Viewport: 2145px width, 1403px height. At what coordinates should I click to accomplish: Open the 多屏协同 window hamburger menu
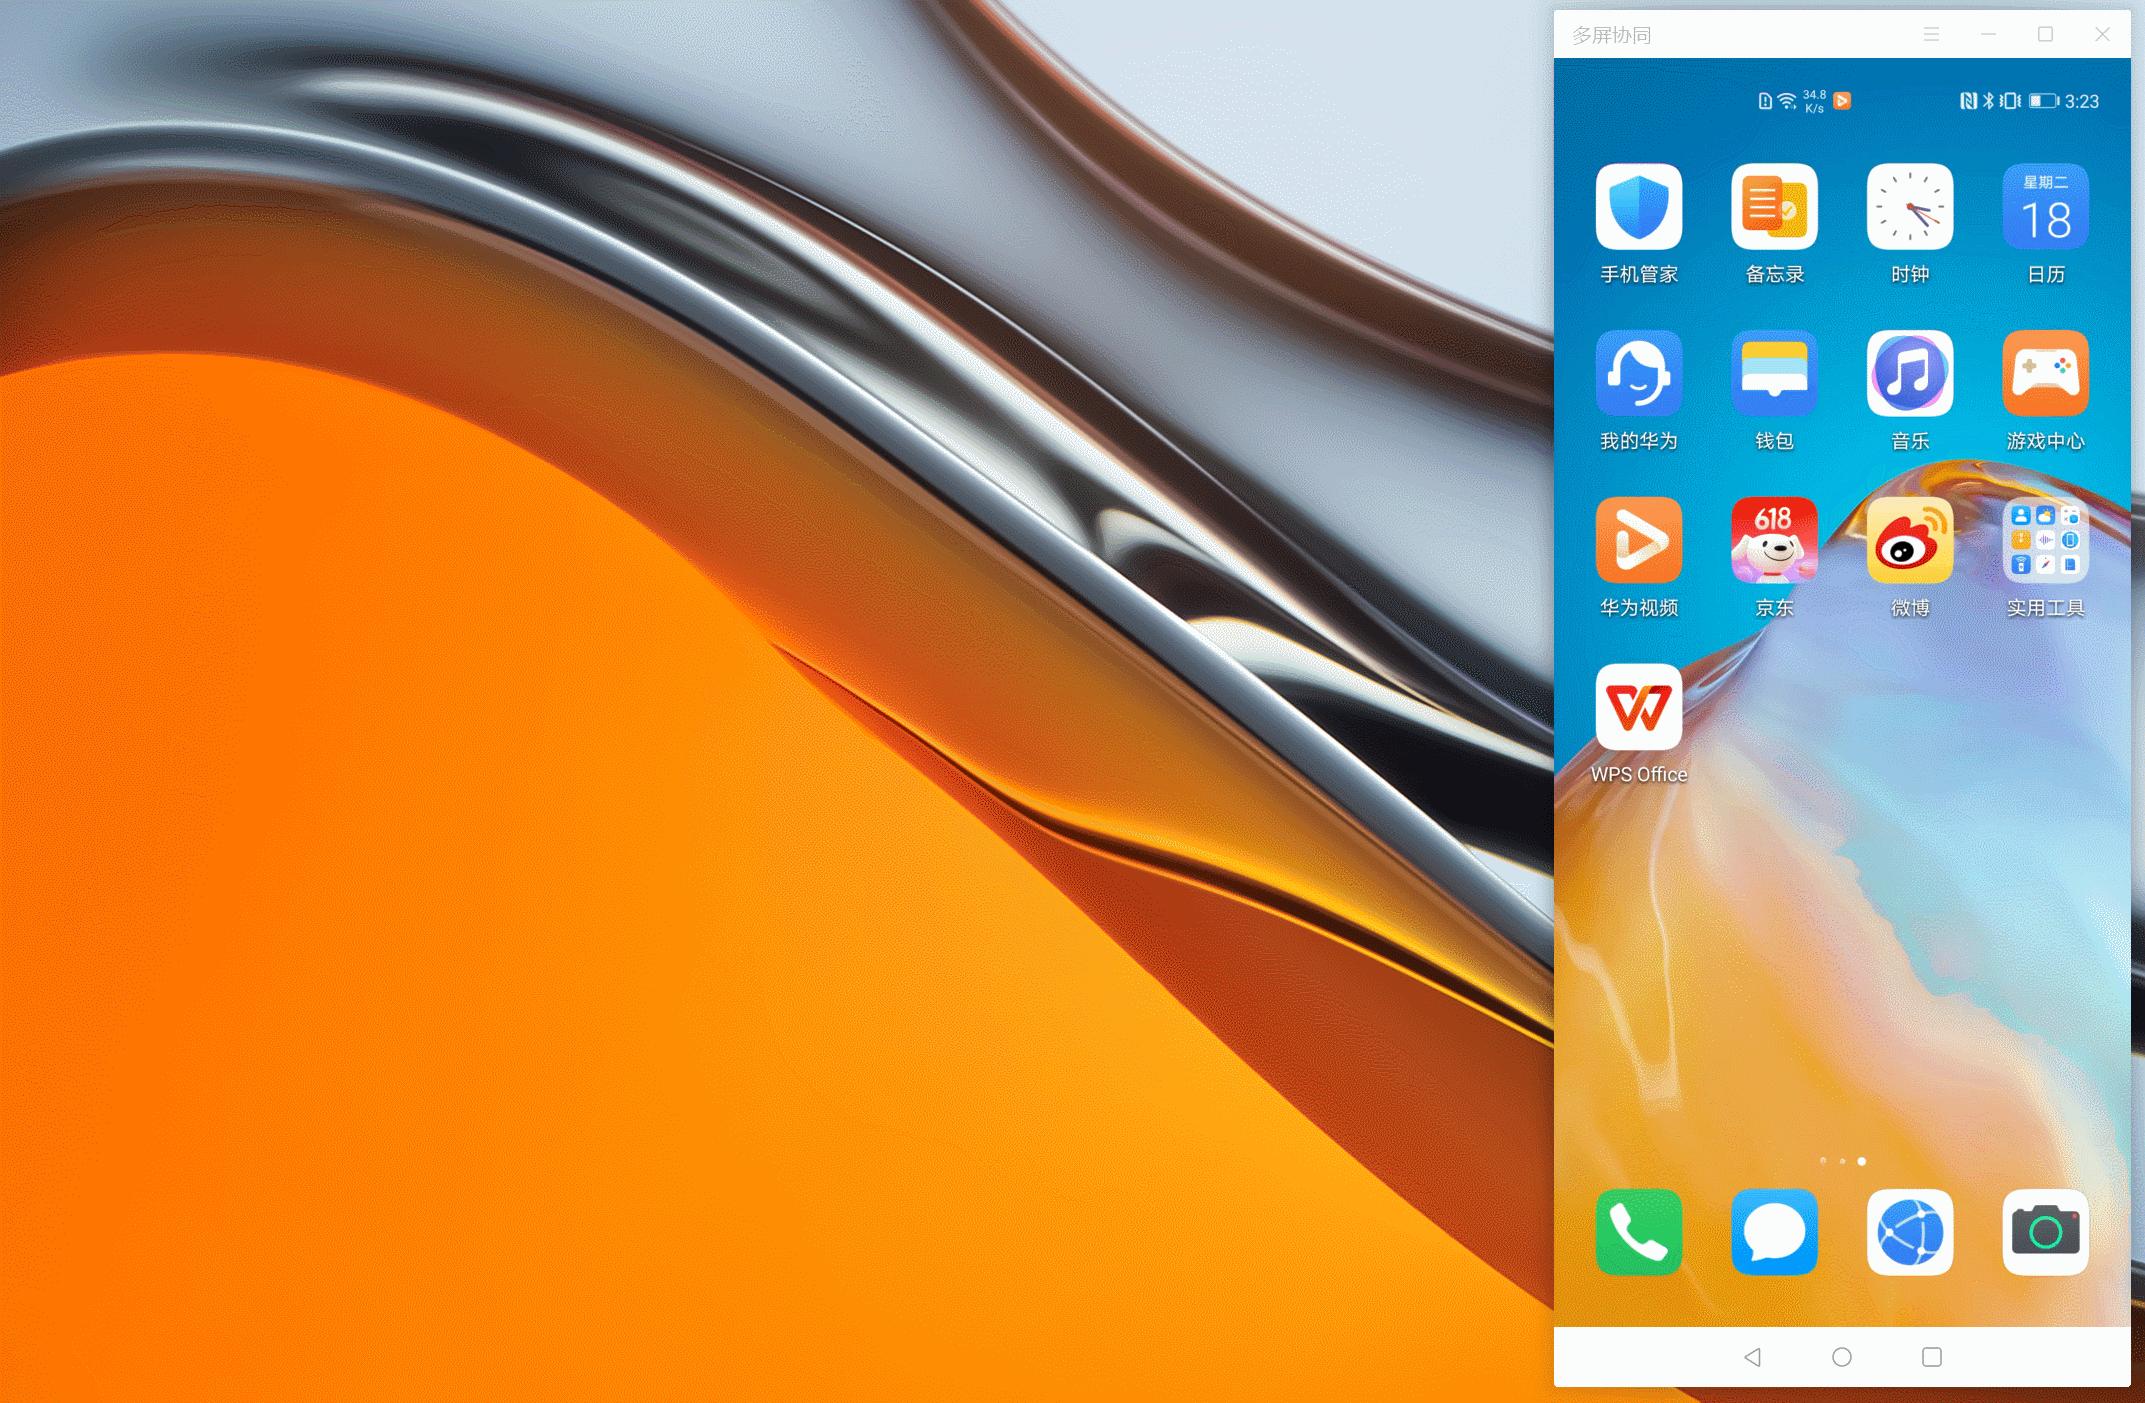(1931, 35)
